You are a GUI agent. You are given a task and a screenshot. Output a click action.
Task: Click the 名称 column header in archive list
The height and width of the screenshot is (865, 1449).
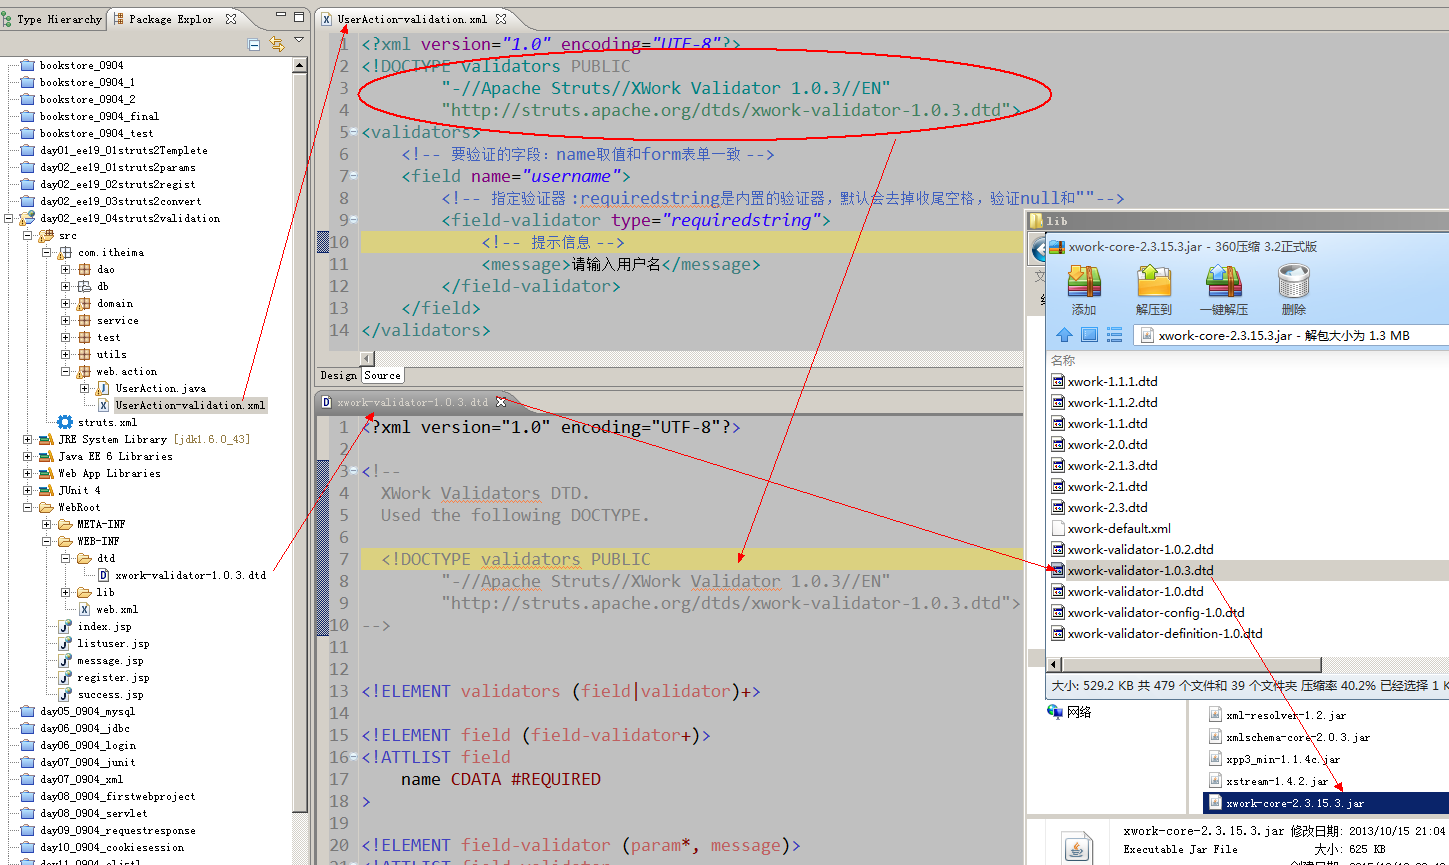pos(1063,360)
